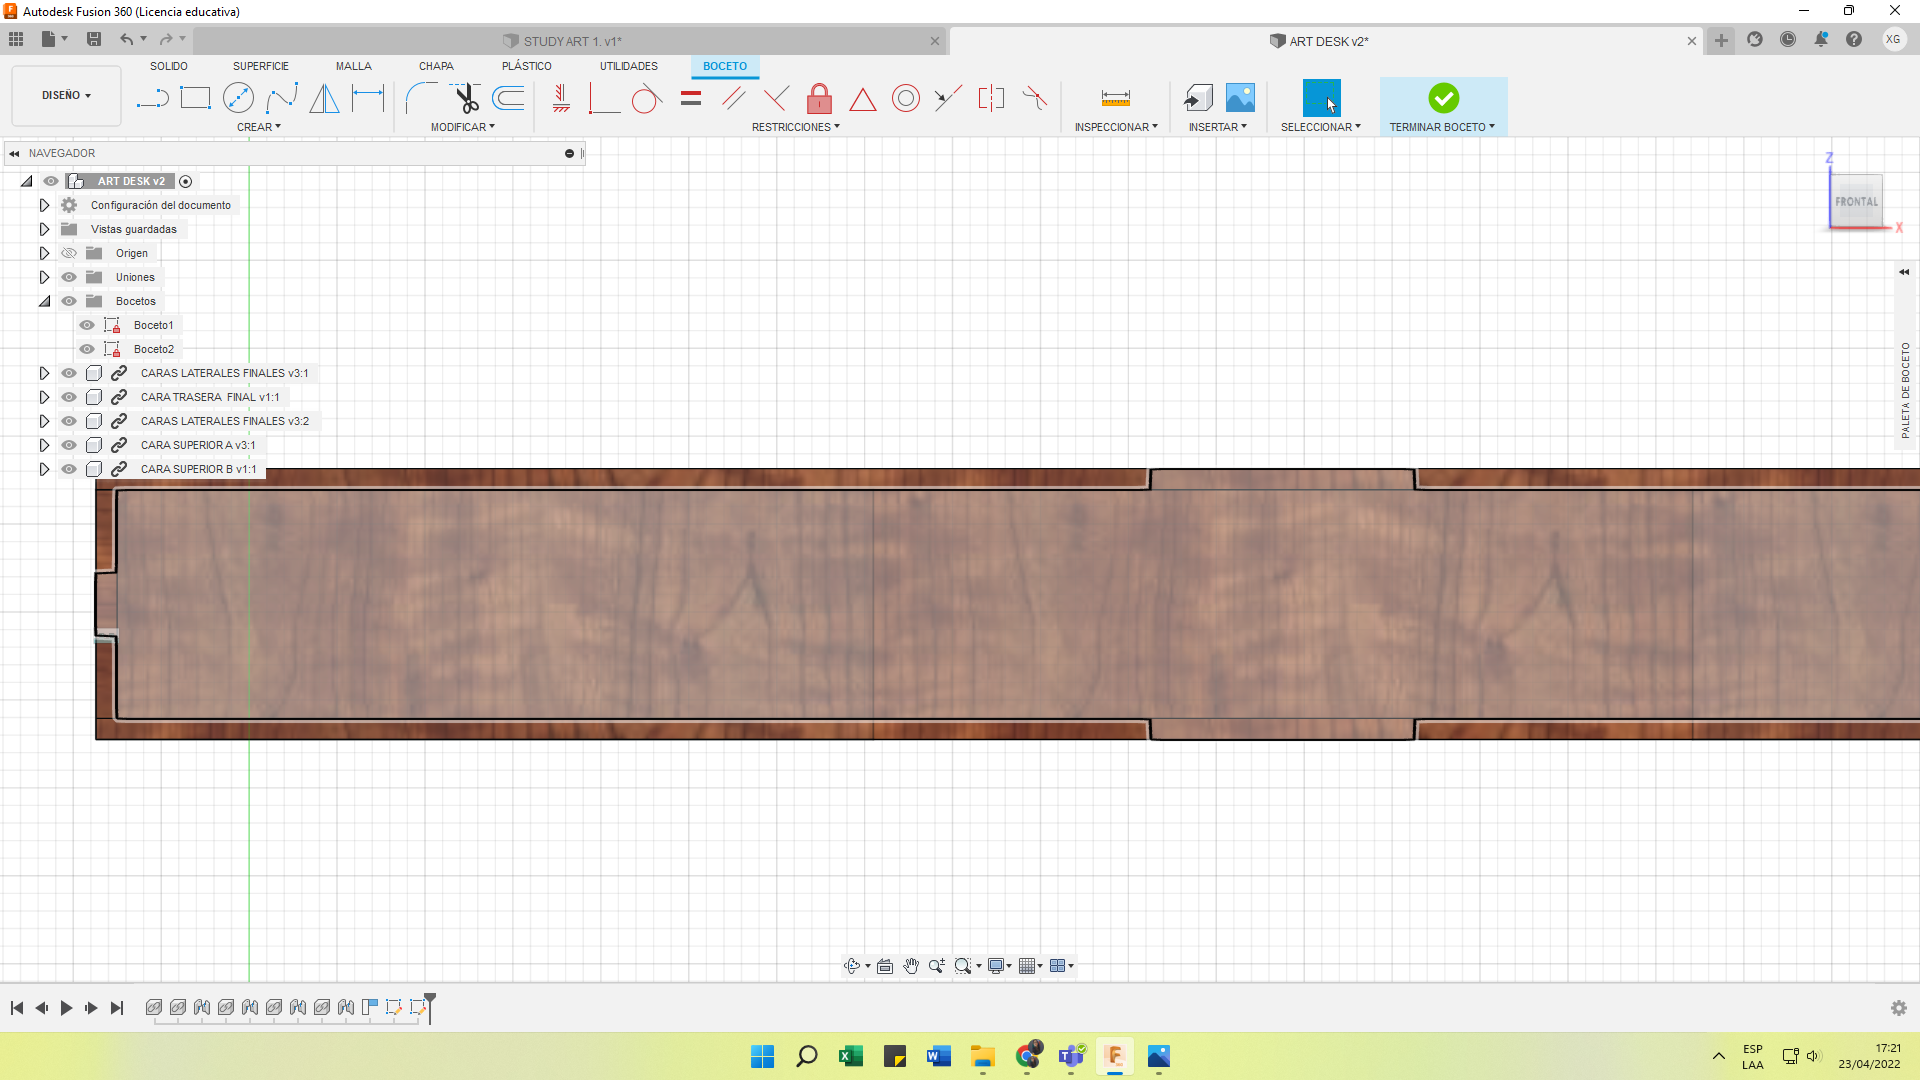Select the Rectangle sketch tool
The height and width of the screenshot is (1080, 1920).
pyautogui.click(x=195, y=98)
